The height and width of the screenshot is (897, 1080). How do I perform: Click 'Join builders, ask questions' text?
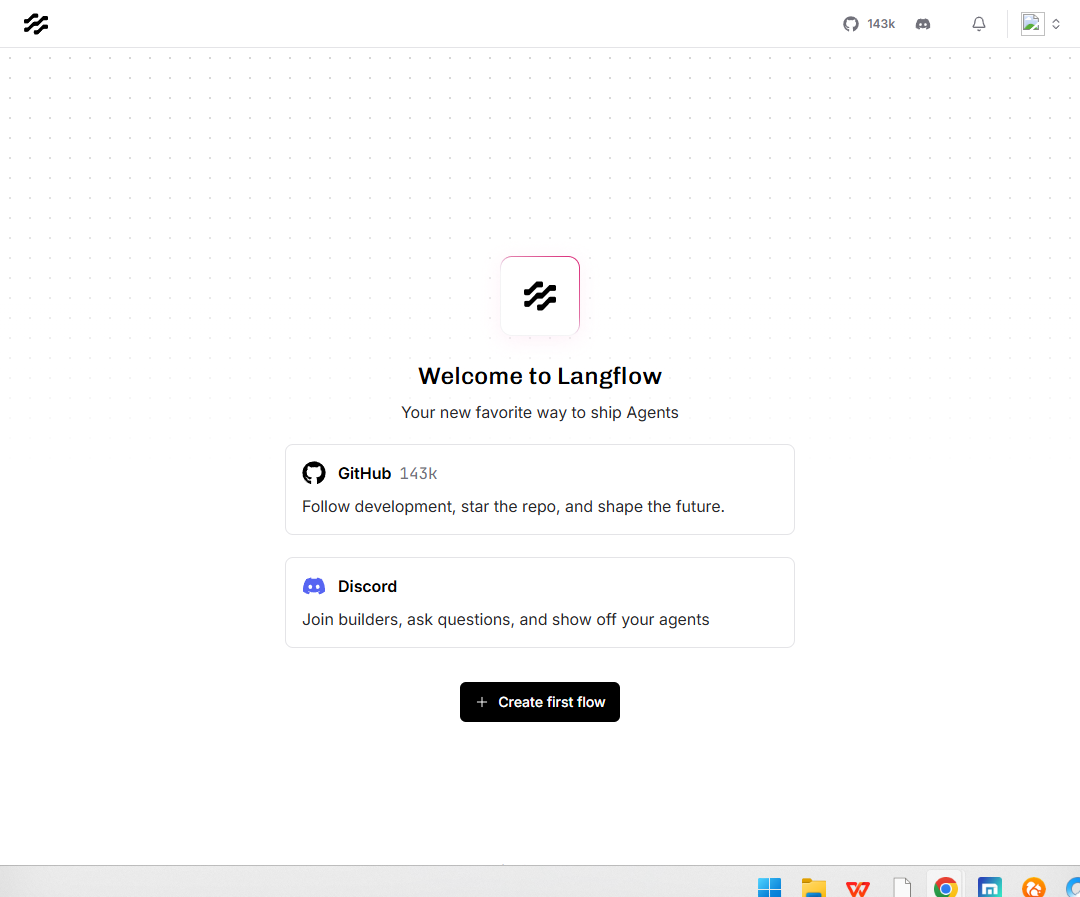click(506, 619)
